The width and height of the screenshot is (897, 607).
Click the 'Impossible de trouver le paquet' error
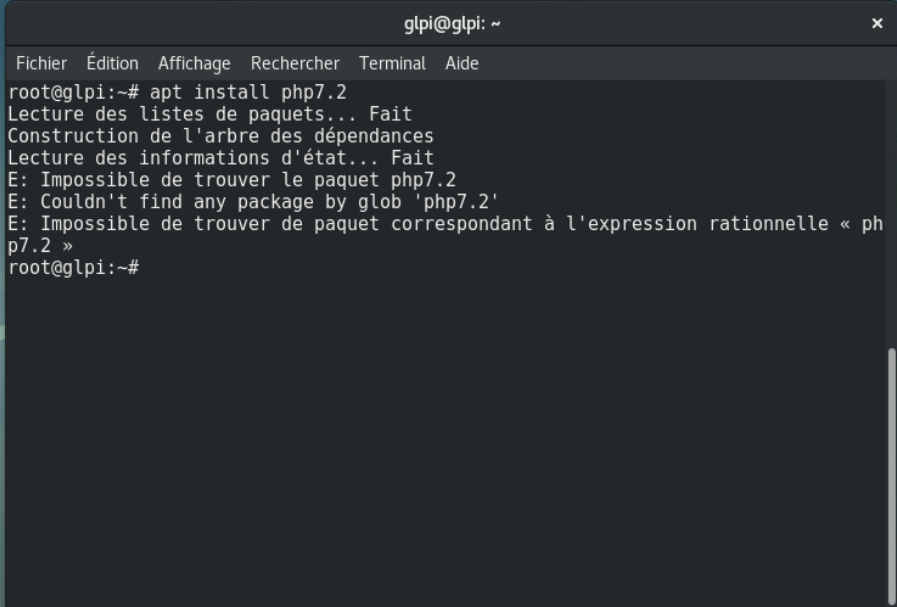click(232, 180)
